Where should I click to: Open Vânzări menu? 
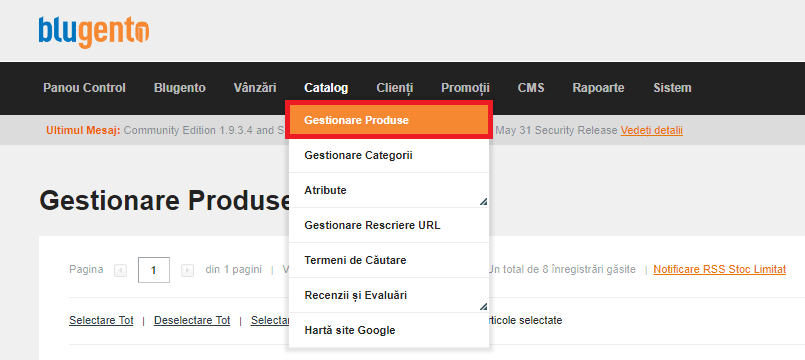(x=255, y=88)
